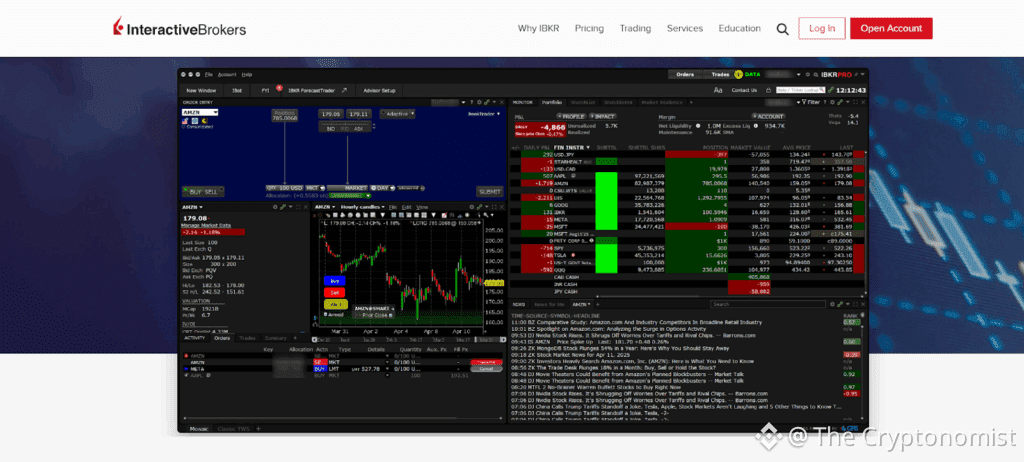1024x462 pixels.
Task: Click the Help / Ticker Lookup field
Action: coord(801,90)
